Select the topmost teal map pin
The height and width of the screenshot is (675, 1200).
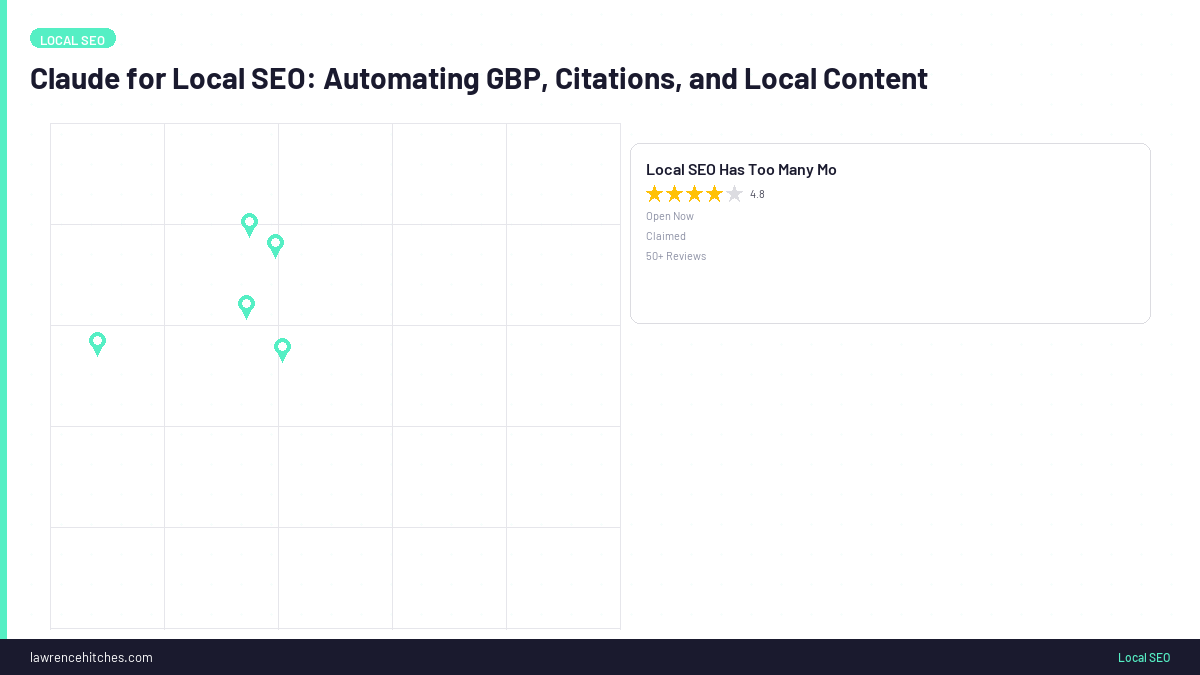point(249,225)
